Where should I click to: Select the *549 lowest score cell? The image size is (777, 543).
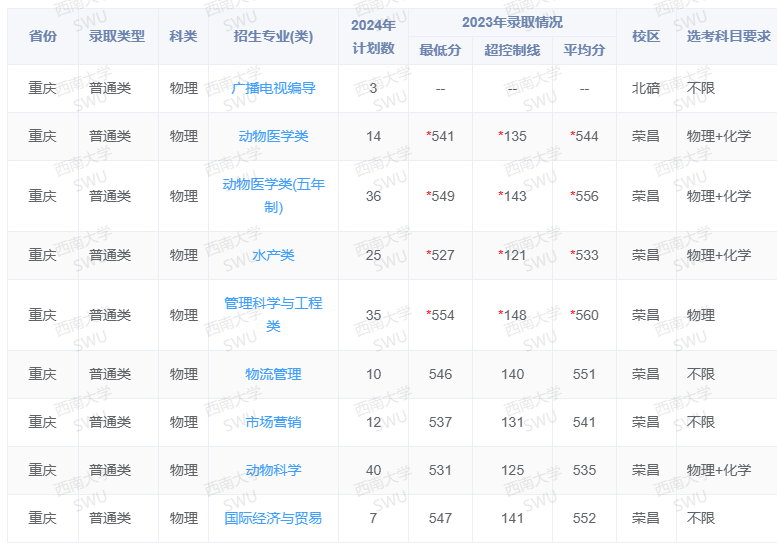(440, 196)
